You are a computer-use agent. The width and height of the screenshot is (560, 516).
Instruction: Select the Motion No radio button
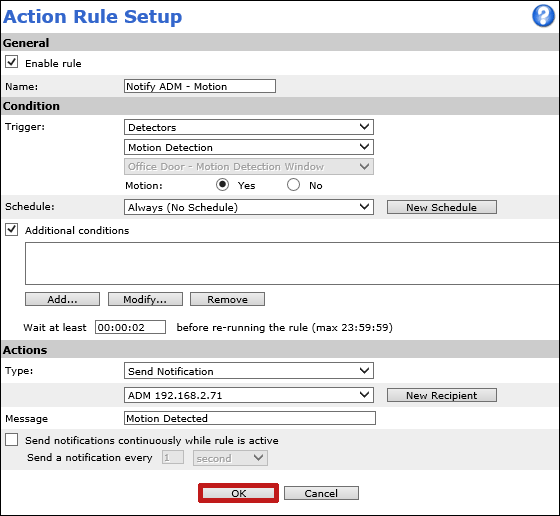293,185
